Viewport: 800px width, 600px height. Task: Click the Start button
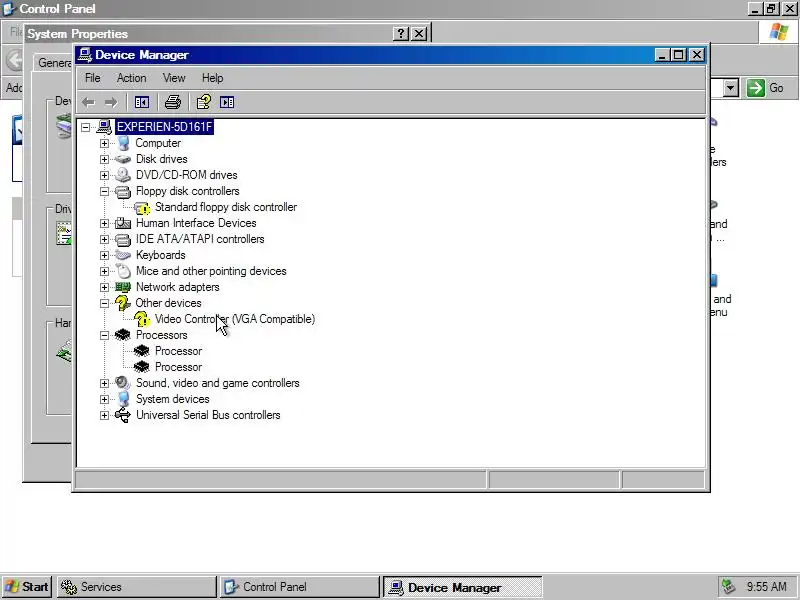[27, 587]
